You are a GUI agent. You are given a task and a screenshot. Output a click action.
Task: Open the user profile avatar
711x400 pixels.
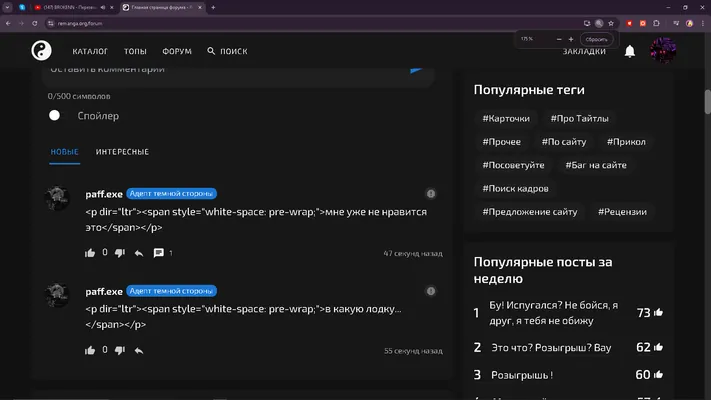coord(663,50)
